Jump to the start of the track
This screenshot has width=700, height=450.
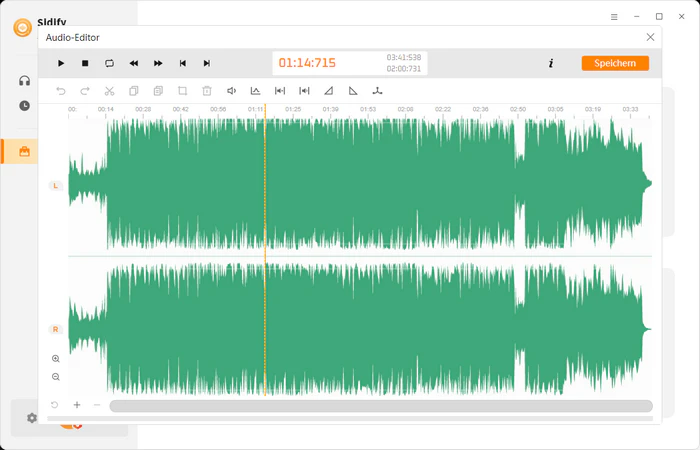coord(183,63)
